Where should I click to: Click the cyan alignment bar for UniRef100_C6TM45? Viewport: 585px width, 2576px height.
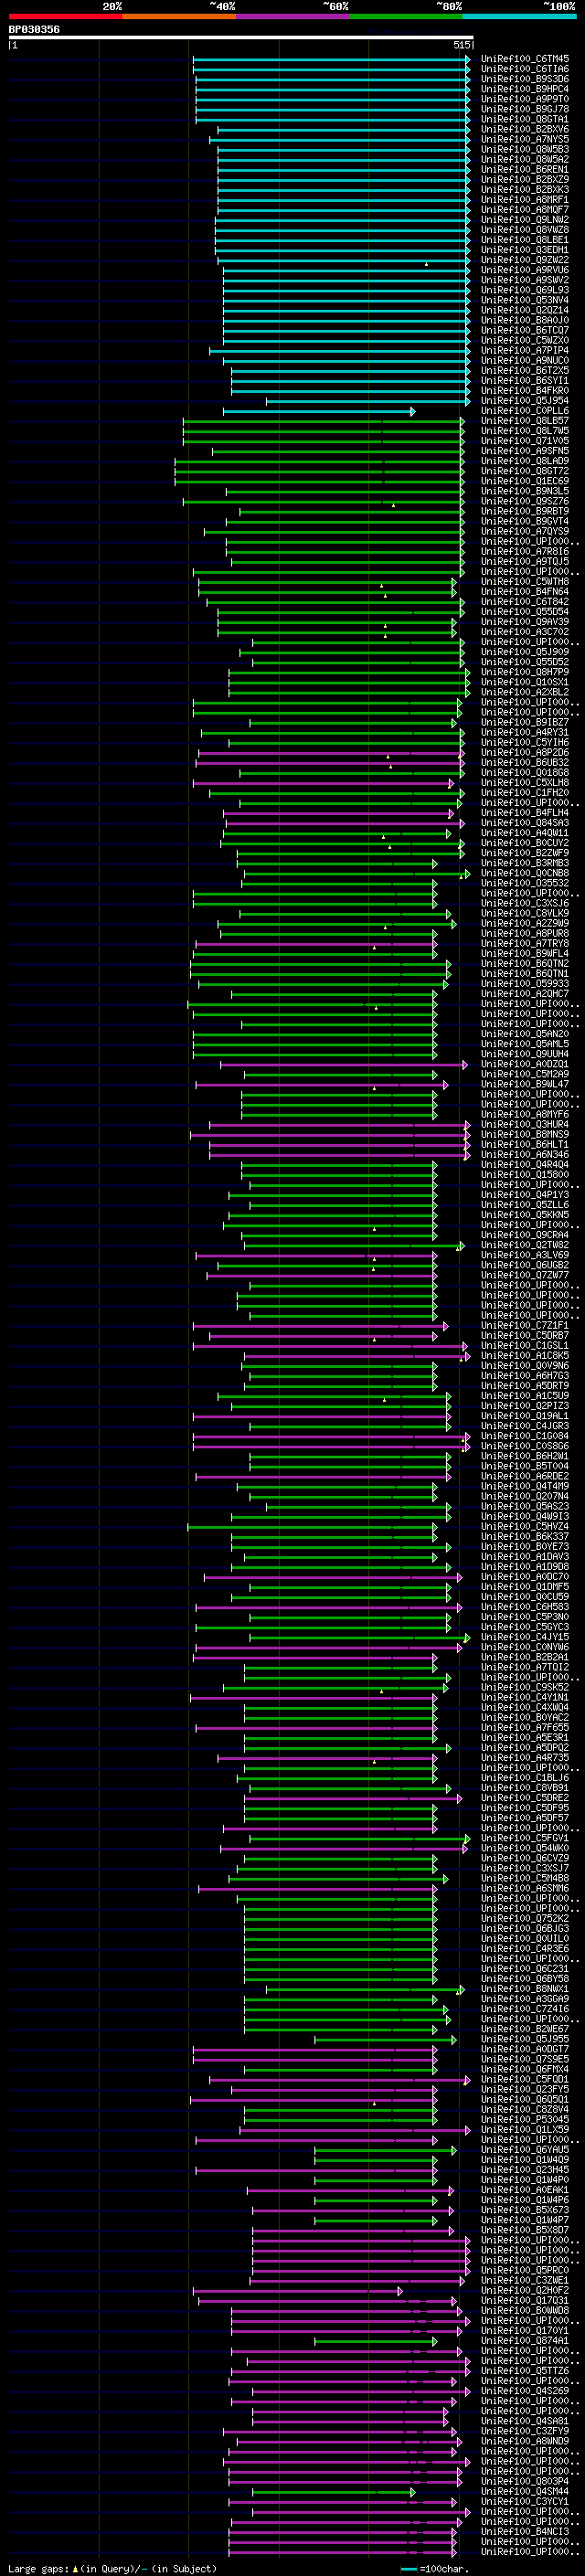[332, 59]
